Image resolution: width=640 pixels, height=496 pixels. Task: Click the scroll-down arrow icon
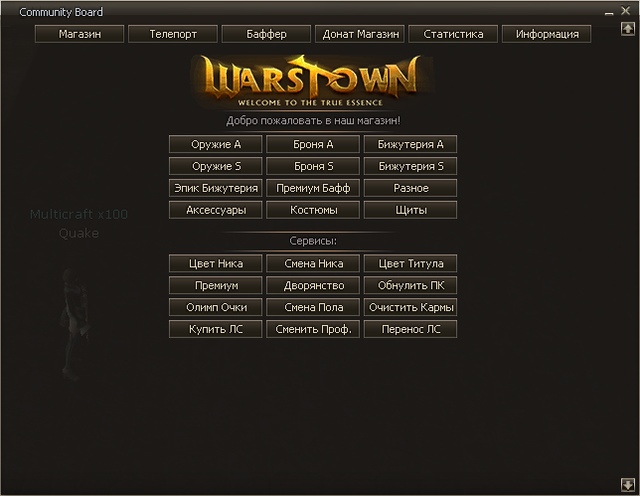click(628, 485)
